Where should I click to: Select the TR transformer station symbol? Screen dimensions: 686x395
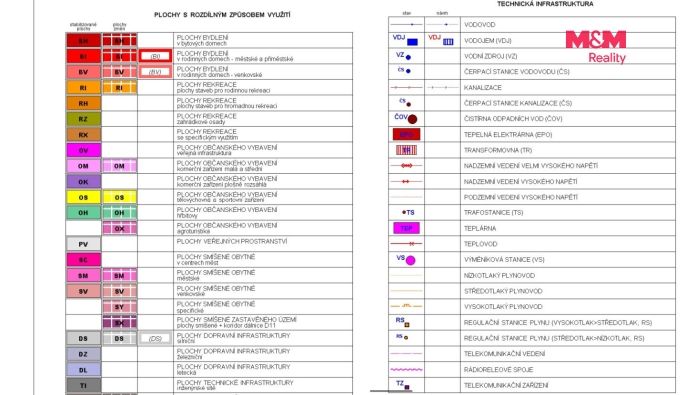click(406, 150)
